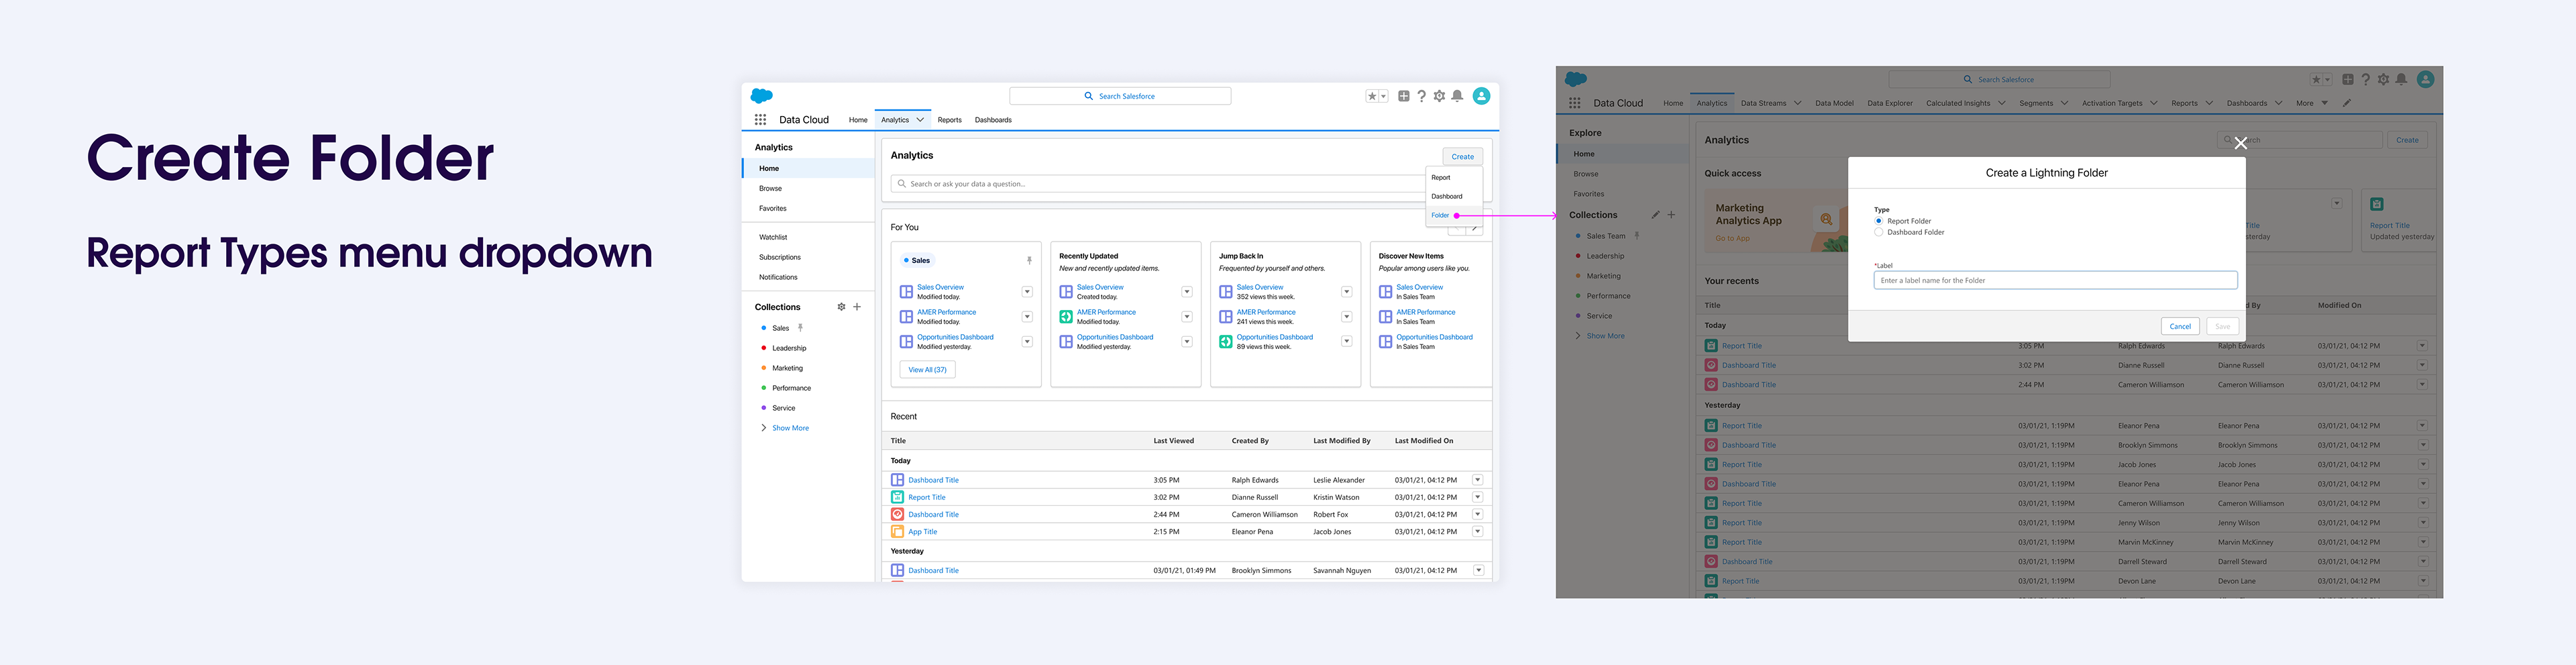Open row menu for App Title in Recent
The width and height of the screenshot is (2576, 665).
click(1478, 532)
